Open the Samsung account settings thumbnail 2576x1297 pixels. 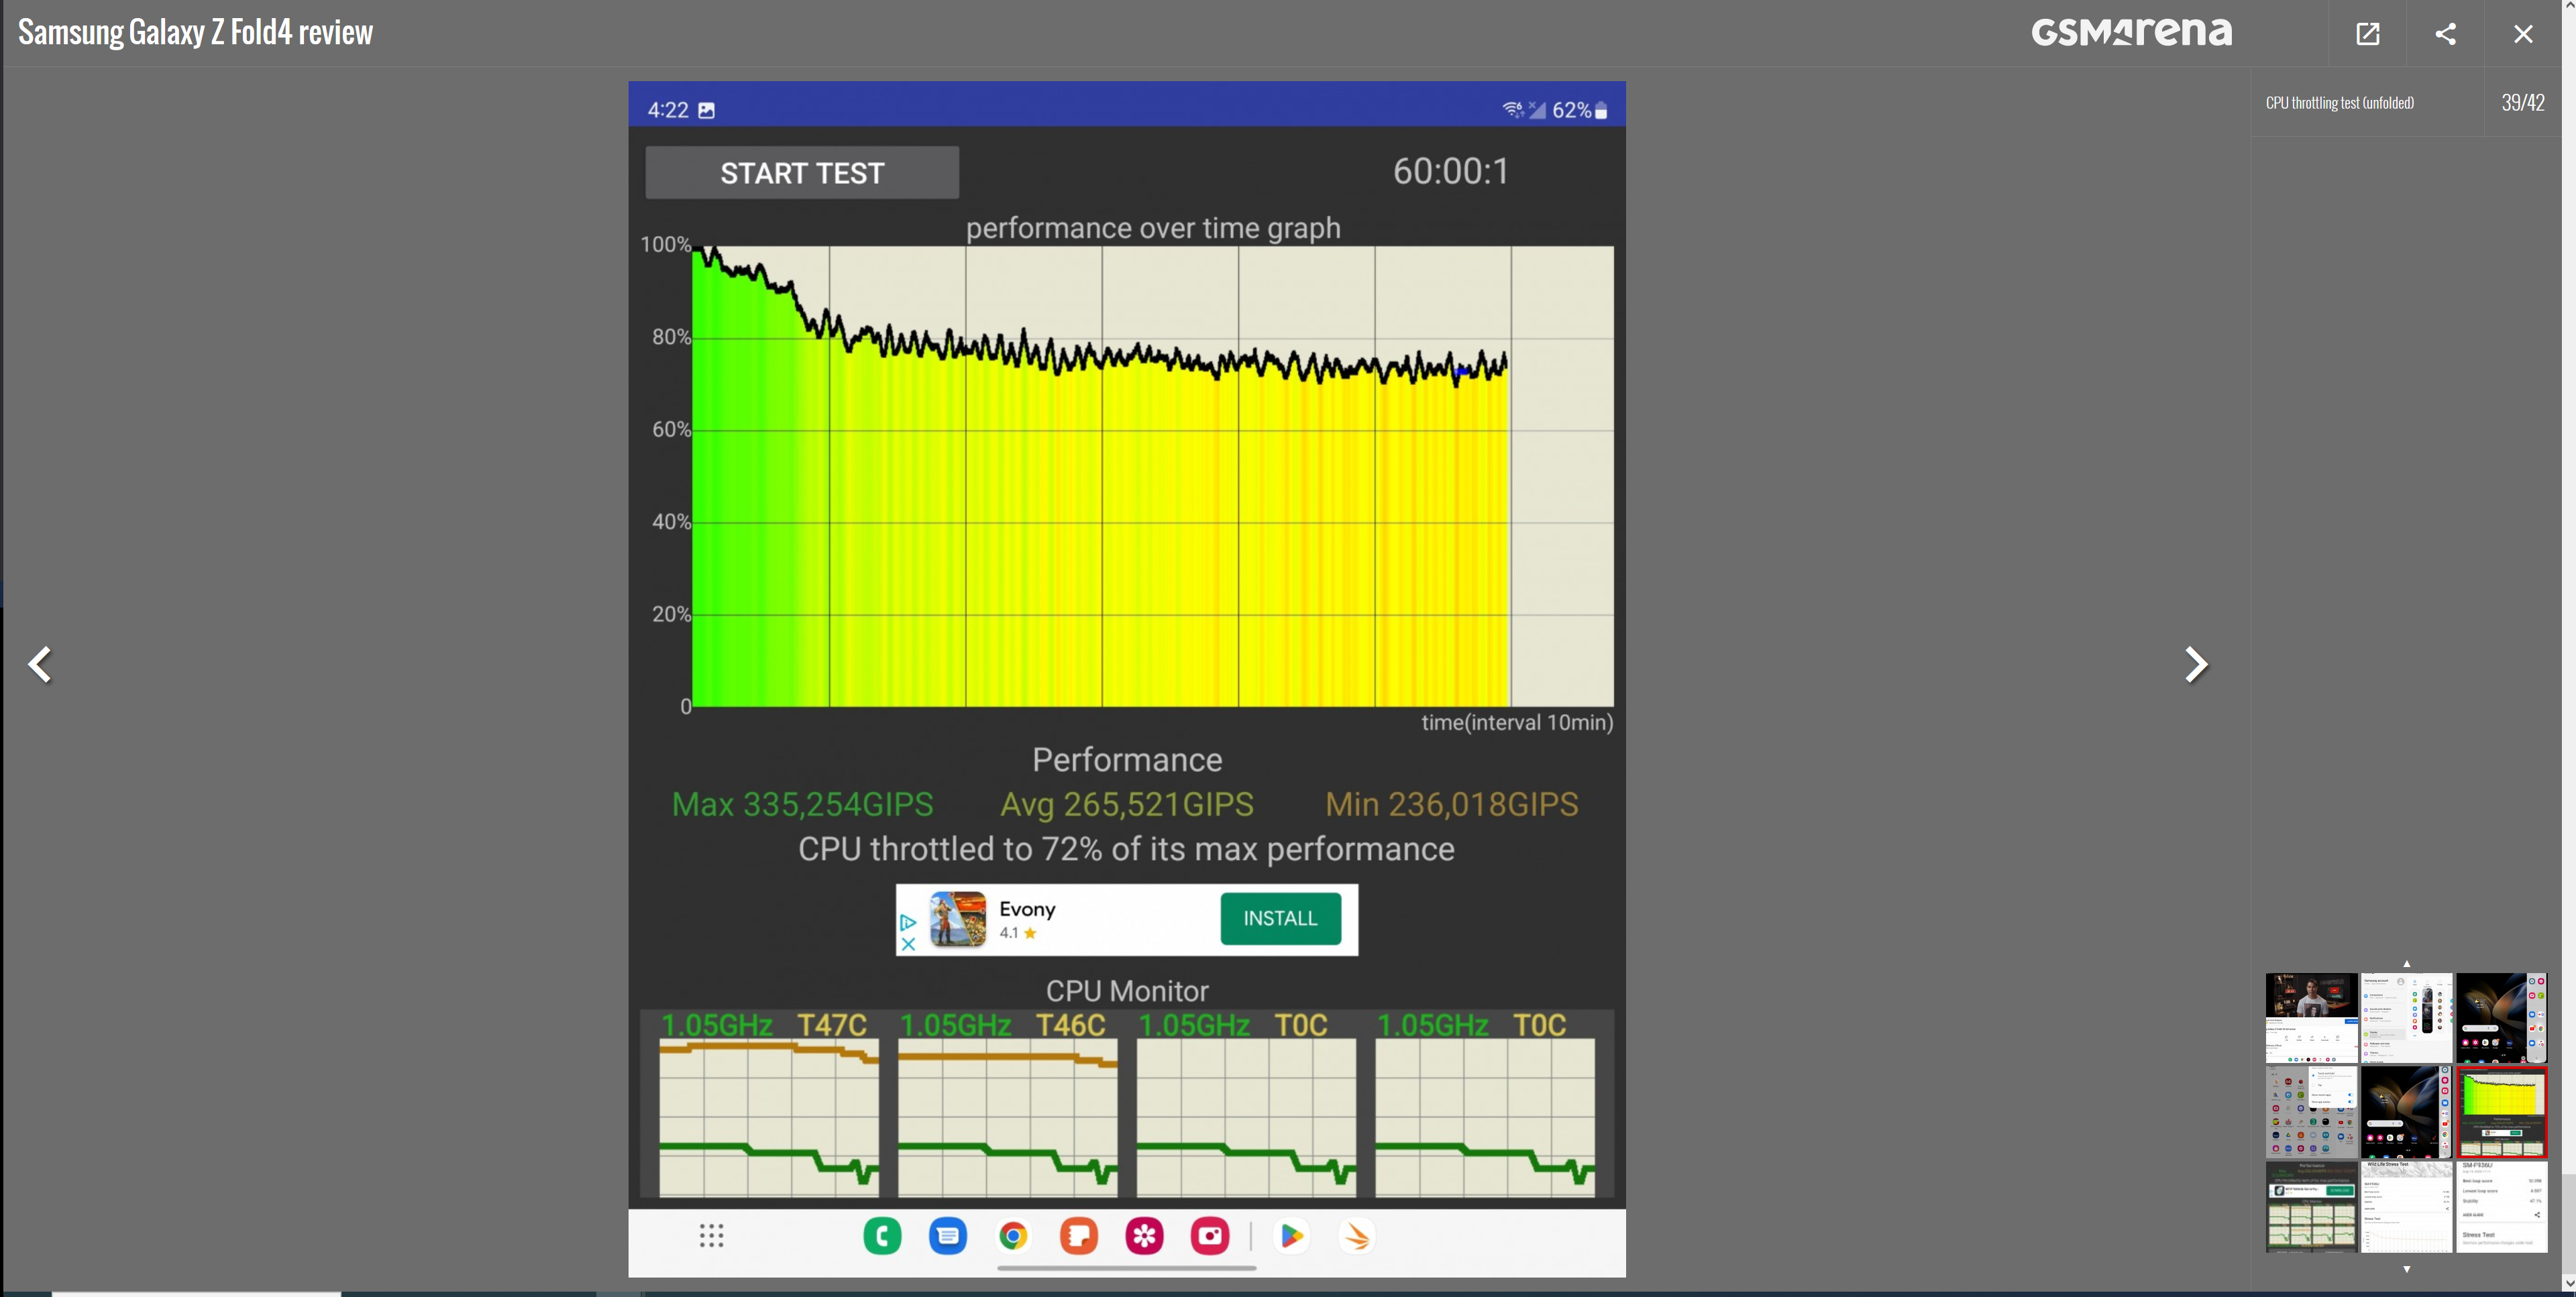2406,1017
